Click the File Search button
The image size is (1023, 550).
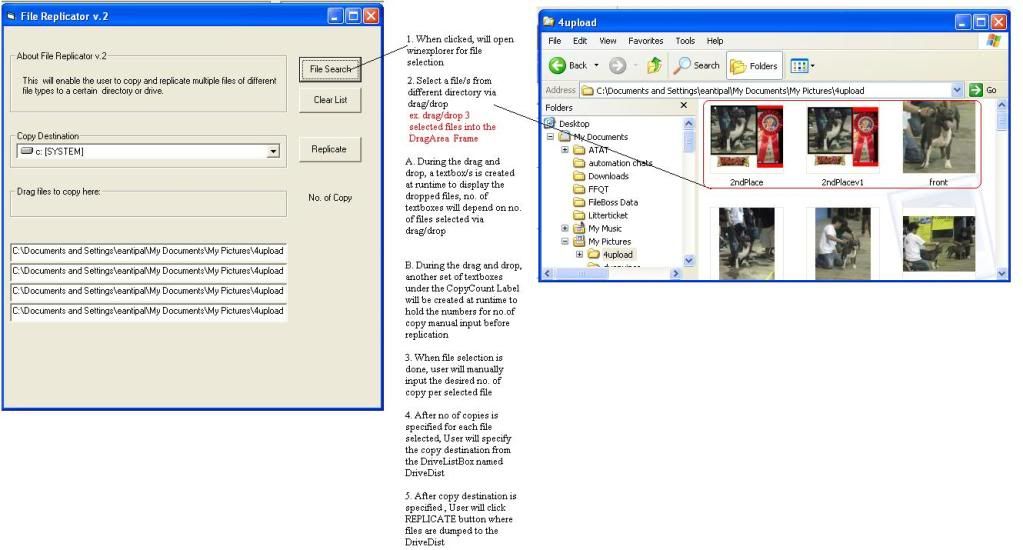click(x=329, y=69)
